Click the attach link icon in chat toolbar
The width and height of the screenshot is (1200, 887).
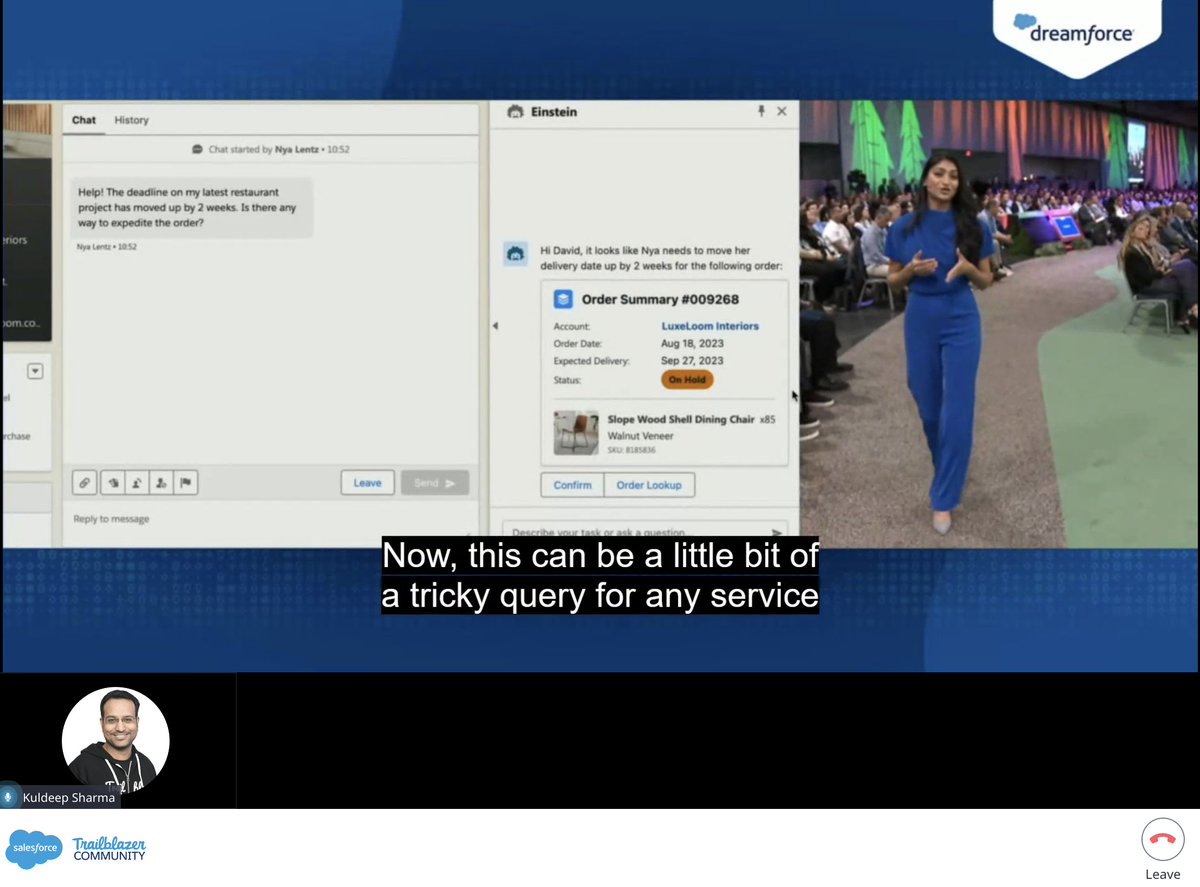click(x=85, y=483)
